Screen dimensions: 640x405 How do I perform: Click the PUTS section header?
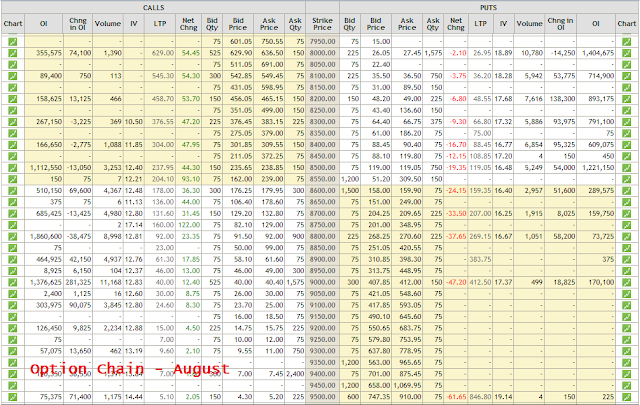click(488, 8)
